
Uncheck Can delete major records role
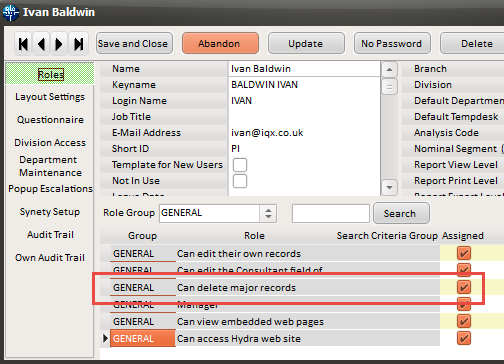click(464, 287)
